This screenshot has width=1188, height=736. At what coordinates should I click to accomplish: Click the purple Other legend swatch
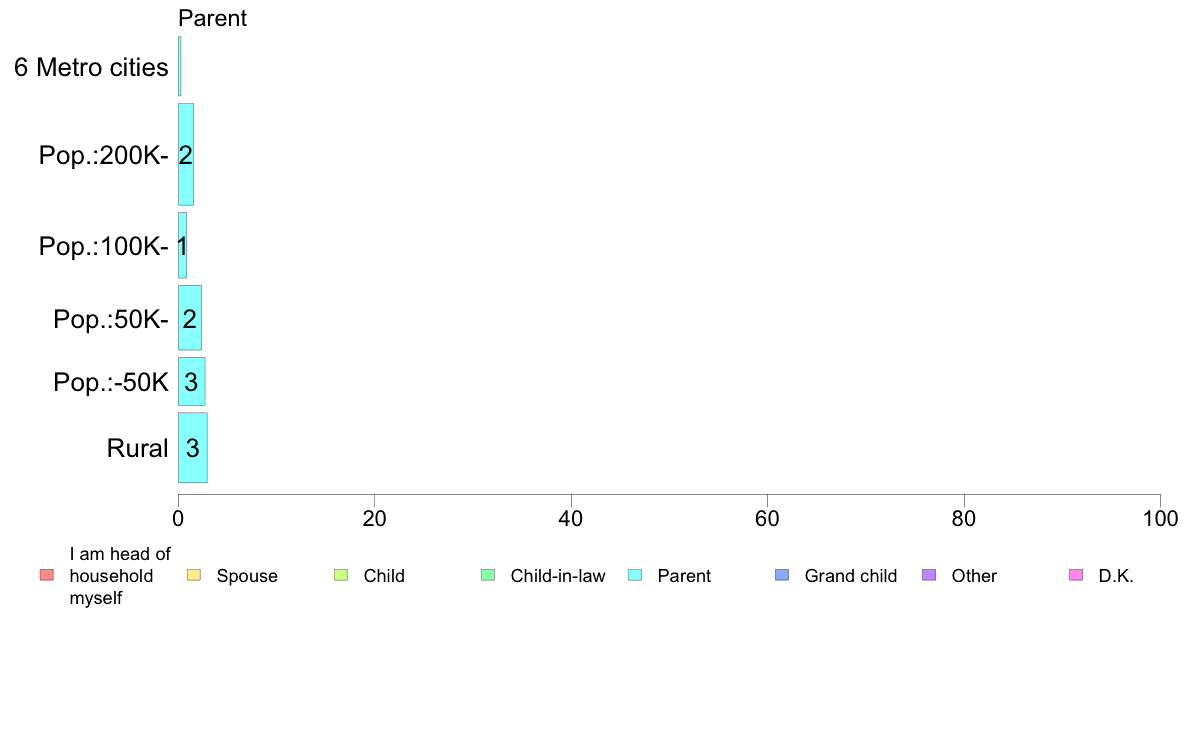pyautogui.click(x=929, y=575)
